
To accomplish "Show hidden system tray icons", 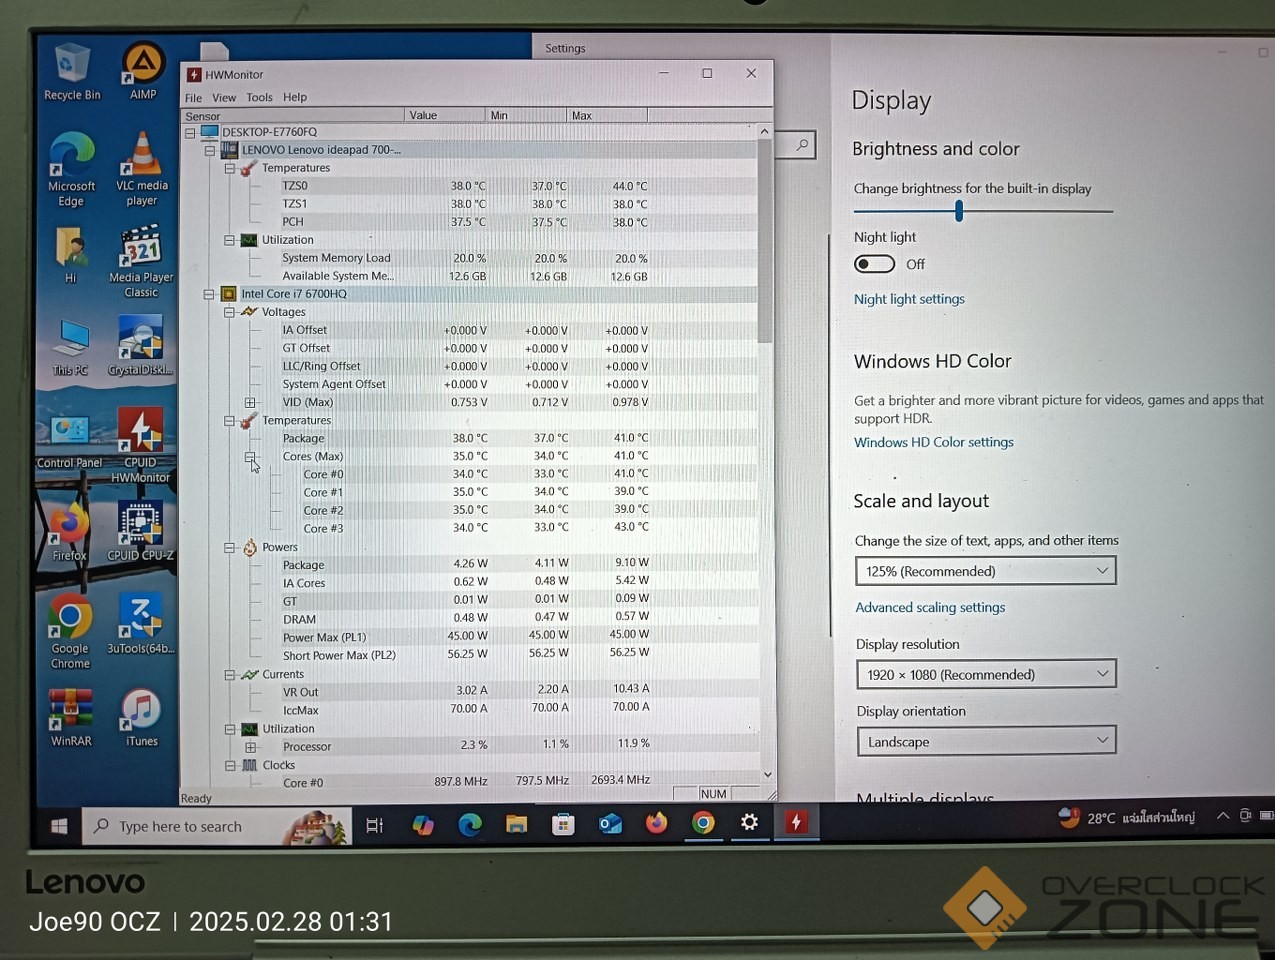I will point(1222,816).
